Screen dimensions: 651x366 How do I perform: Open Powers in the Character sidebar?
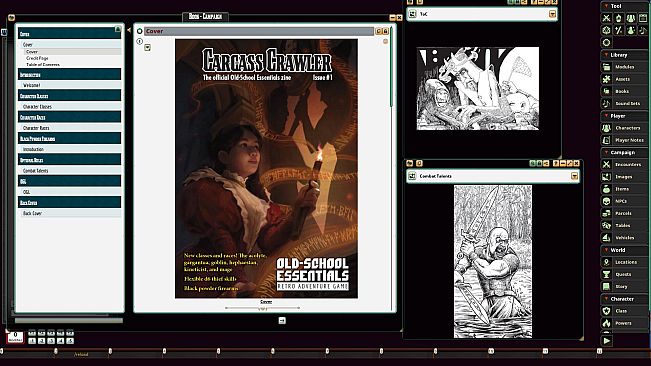624,323
